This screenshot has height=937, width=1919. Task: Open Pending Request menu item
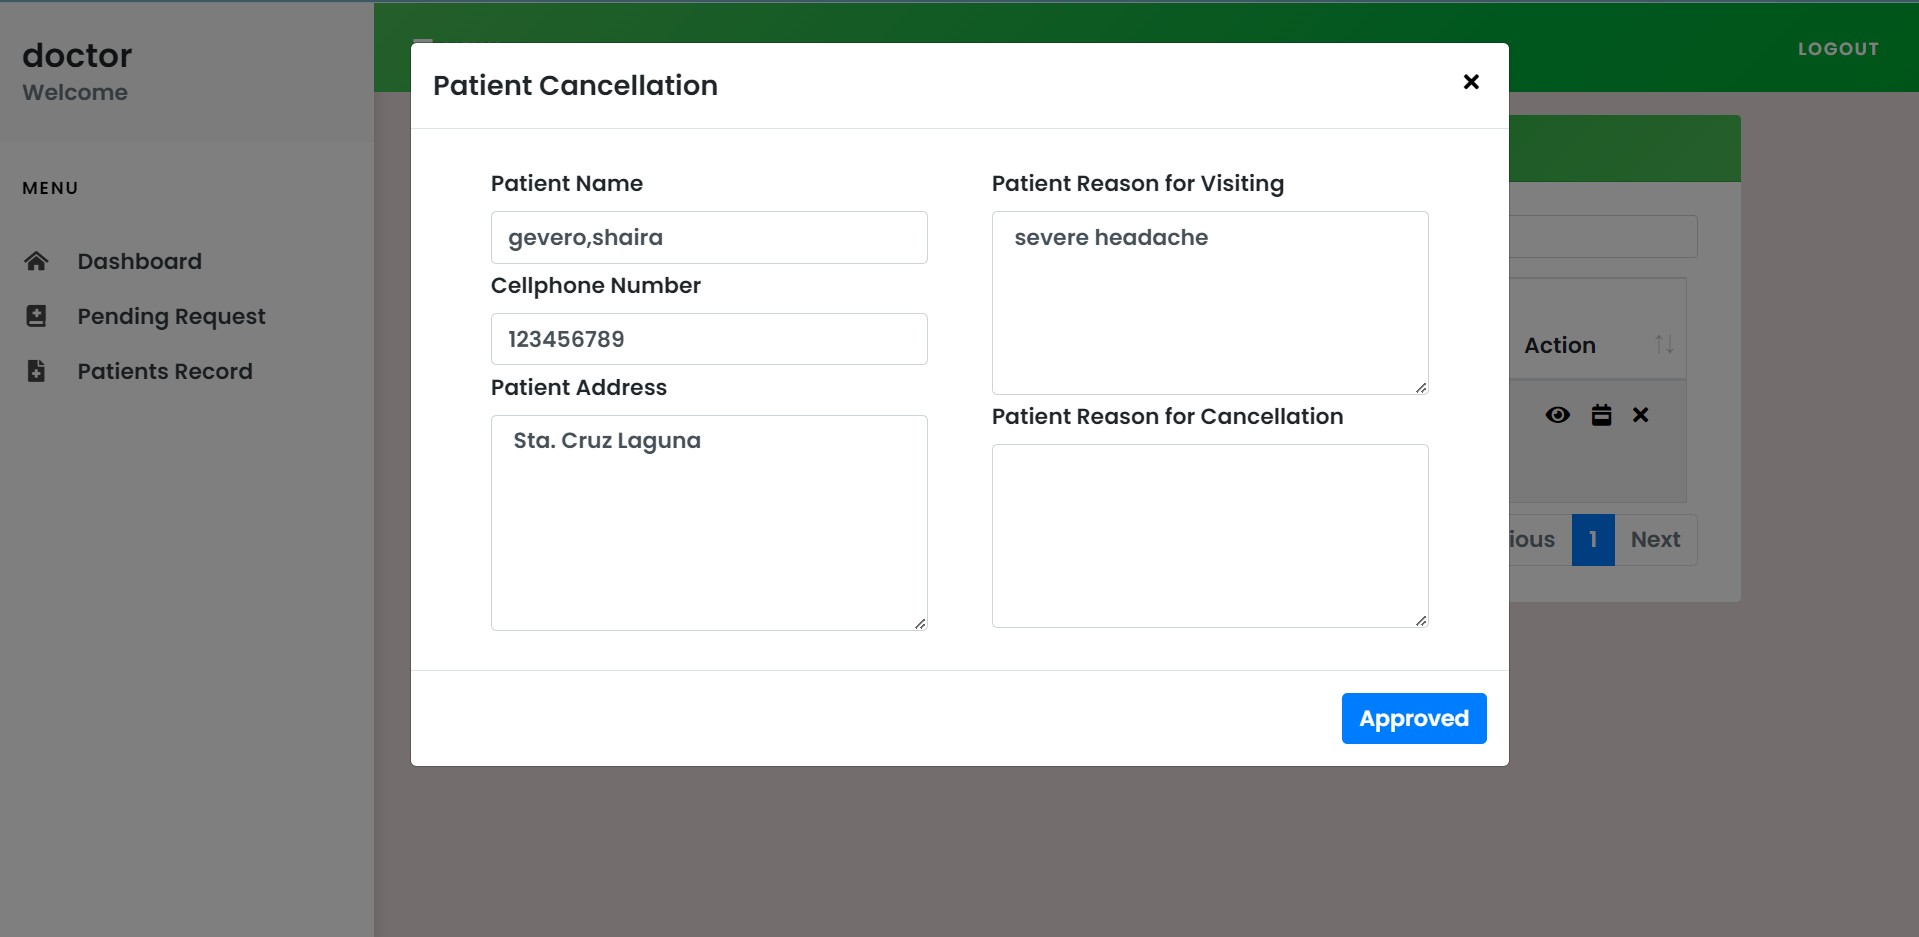(171, 316)
